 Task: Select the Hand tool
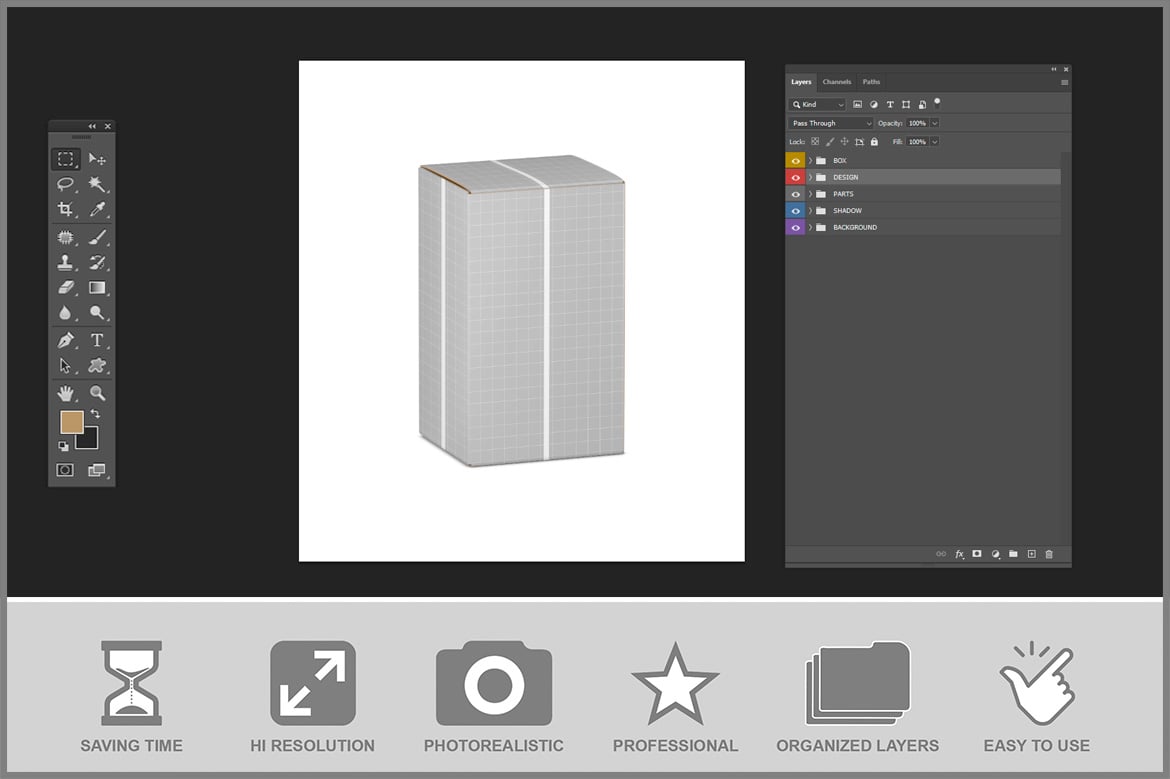click(66, 393)
